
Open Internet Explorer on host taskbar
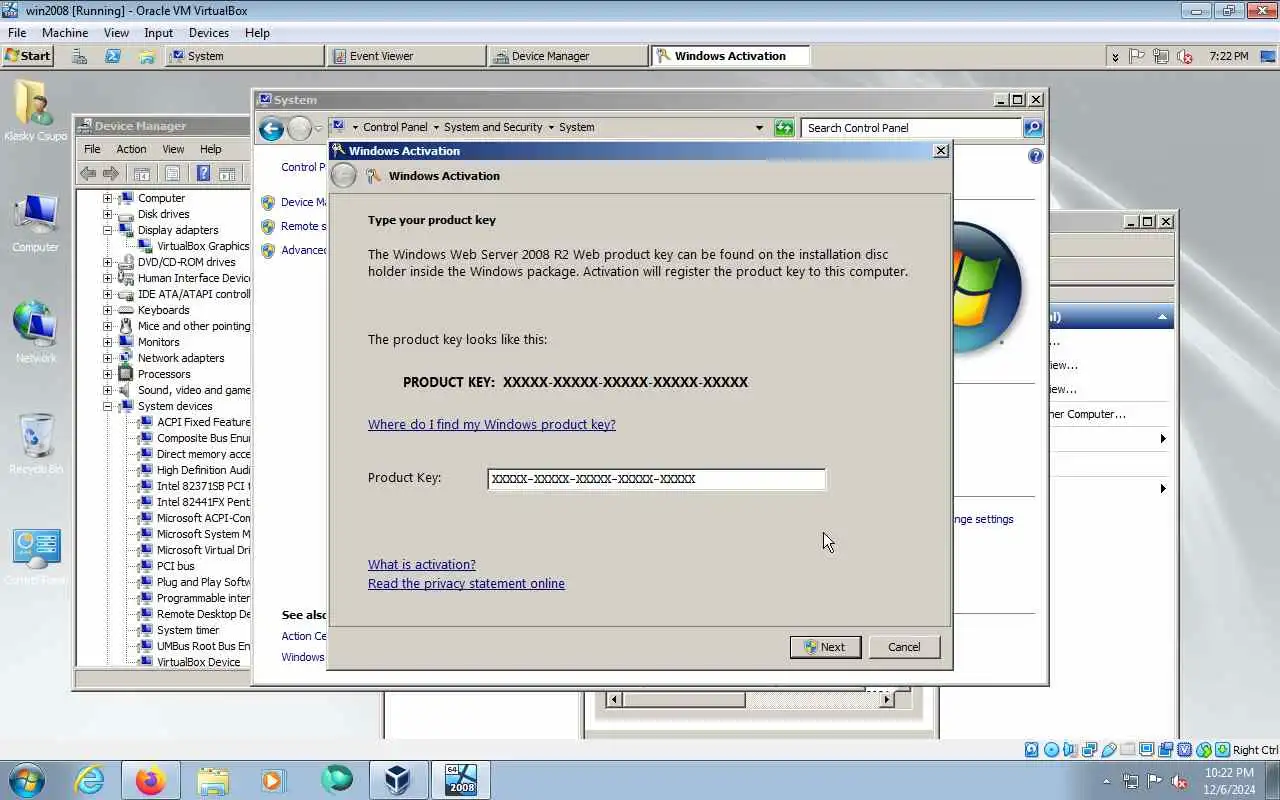90,780
